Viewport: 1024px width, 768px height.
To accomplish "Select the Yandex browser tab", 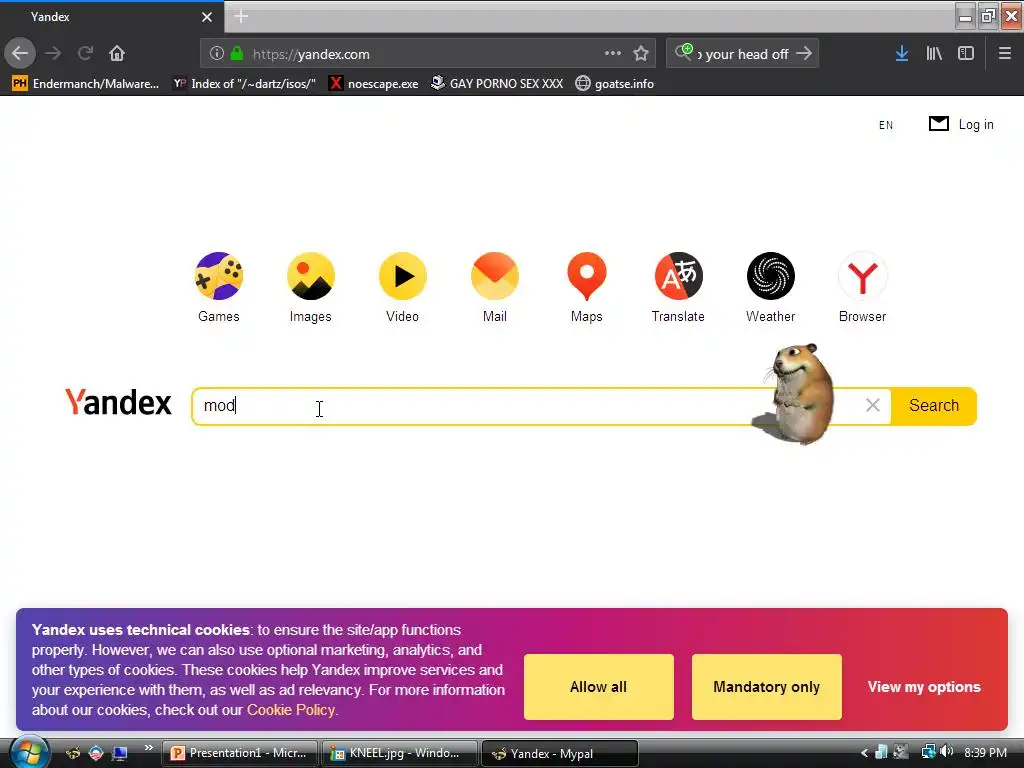I will [x=112, y=17].
